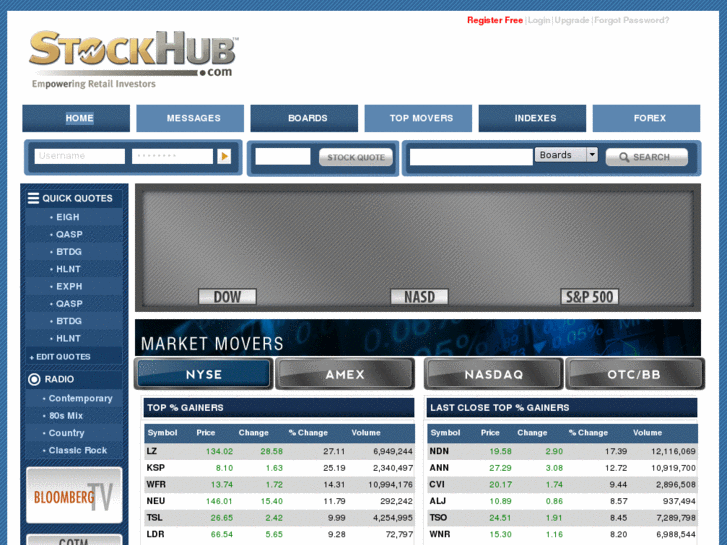Open EXPH quick quote
Viewport: 727px width, 545px height.
69,287
